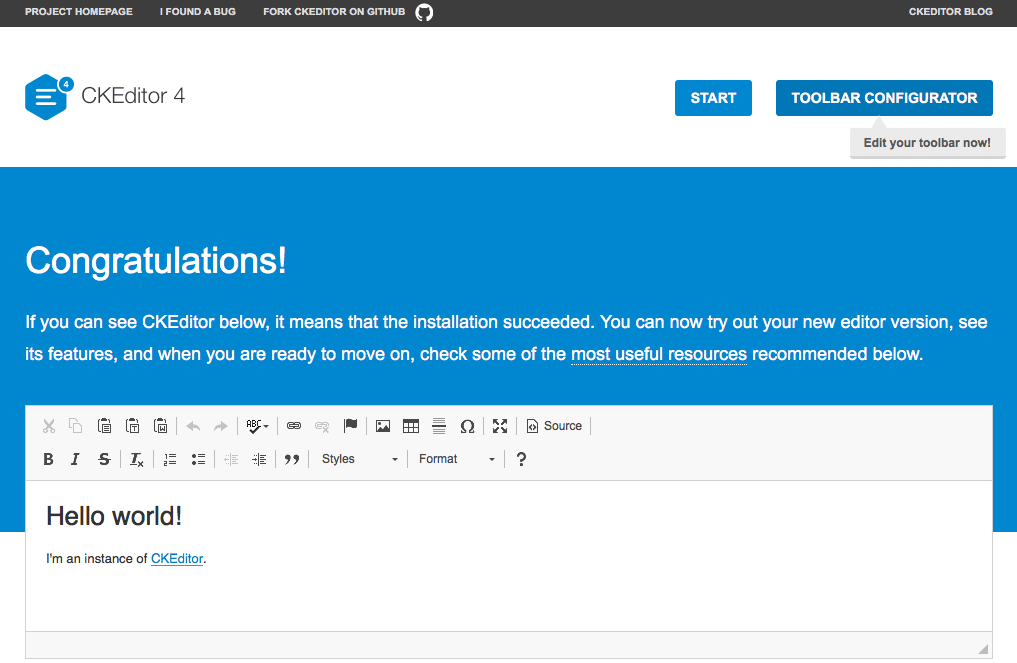Click the Copy icon in editor toolbar
Image resolution: width=1017 pixels, height=663 pixels.
[x=76, y=426]
